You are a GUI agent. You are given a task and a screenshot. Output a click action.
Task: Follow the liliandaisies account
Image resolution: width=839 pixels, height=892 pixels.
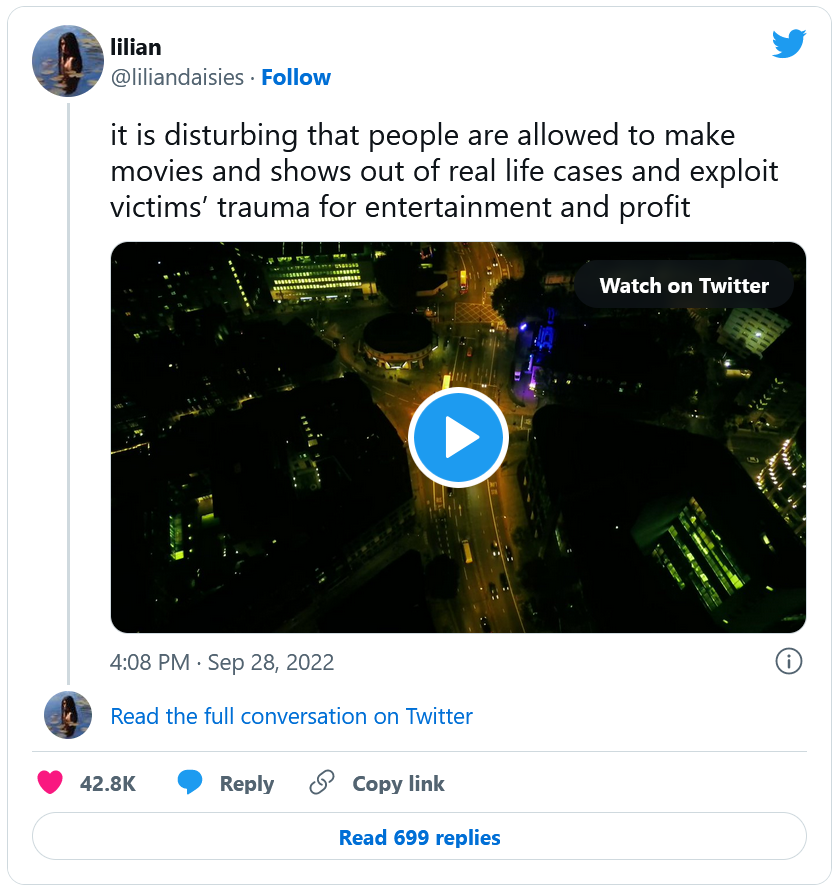(x=296, y=78)
